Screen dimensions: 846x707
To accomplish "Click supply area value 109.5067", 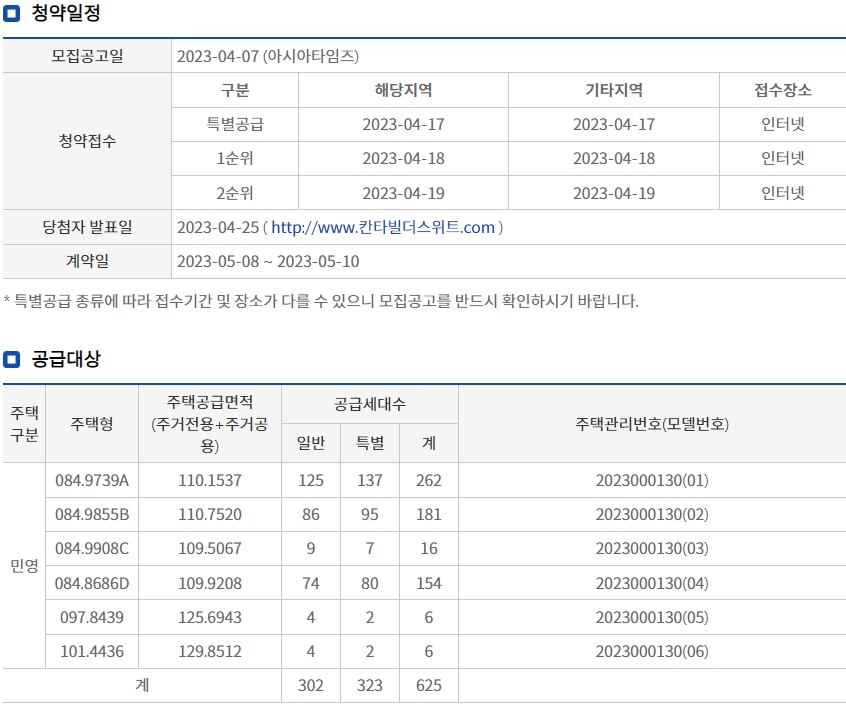I will (x=210, y=548).
